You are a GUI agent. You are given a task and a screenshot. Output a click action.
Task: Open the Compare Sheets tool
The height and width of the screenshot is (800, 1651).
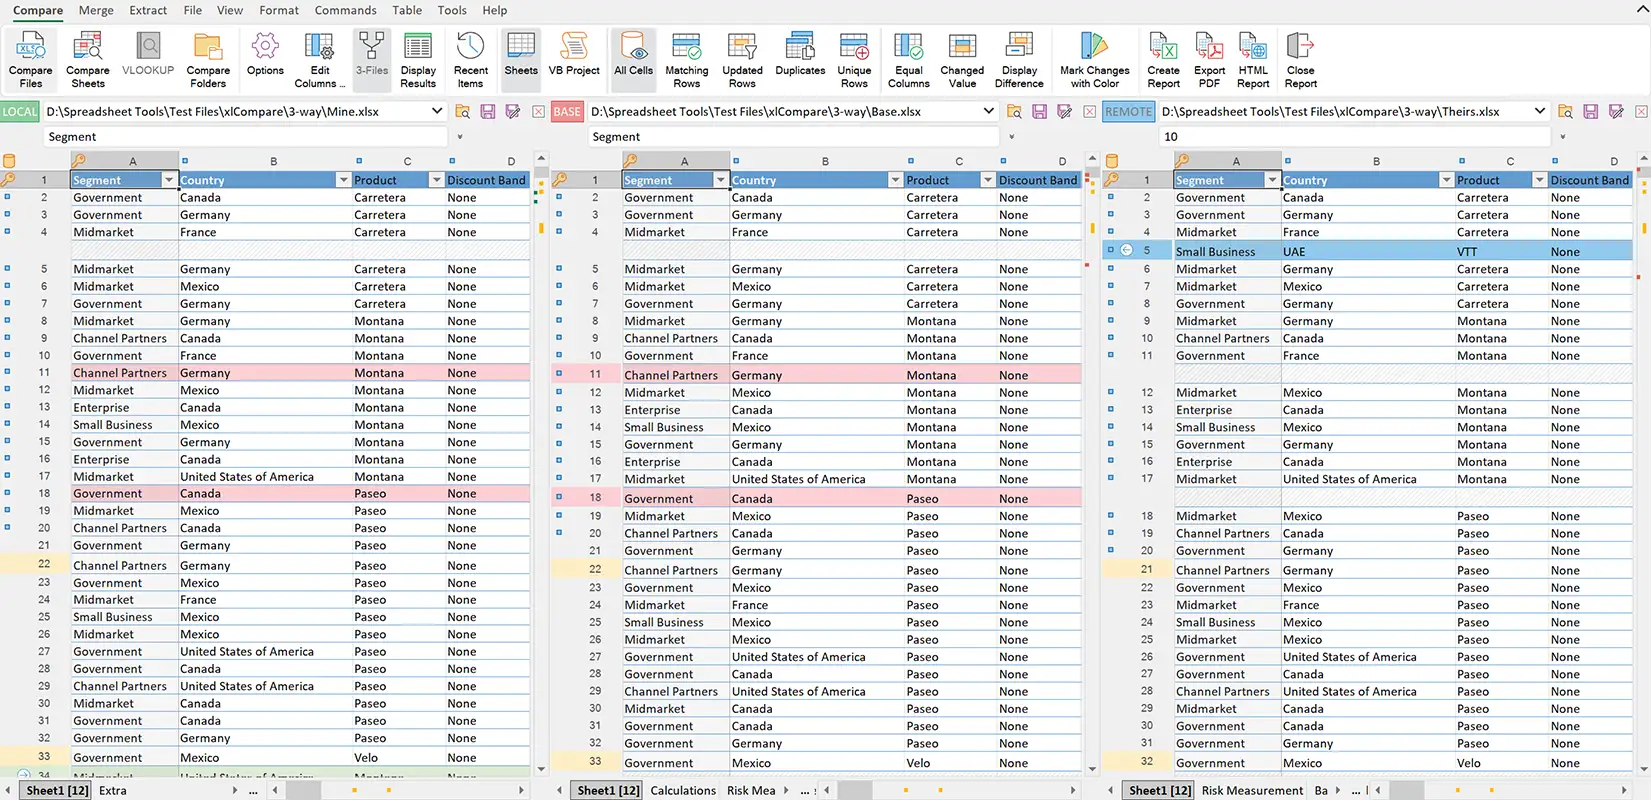[88, 60]
